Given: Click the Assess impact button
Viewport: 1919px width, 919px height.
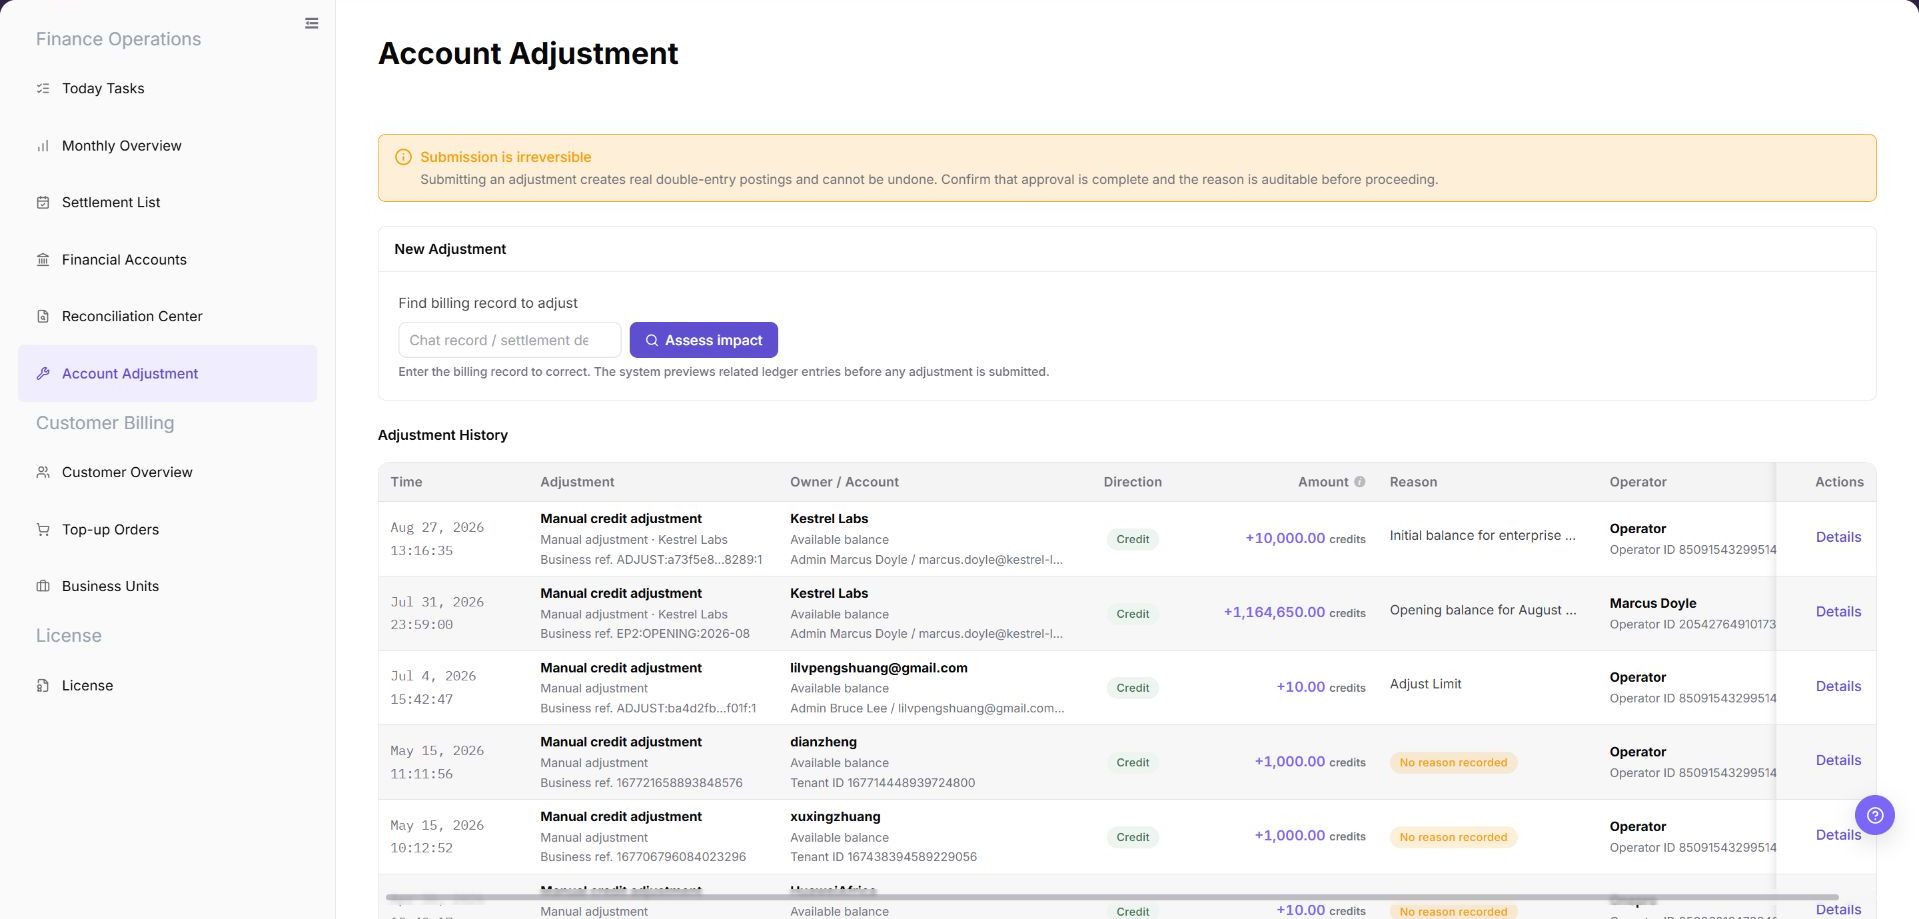Looking at the screenshot, I should pyautogui.click(x=703, y=340).
